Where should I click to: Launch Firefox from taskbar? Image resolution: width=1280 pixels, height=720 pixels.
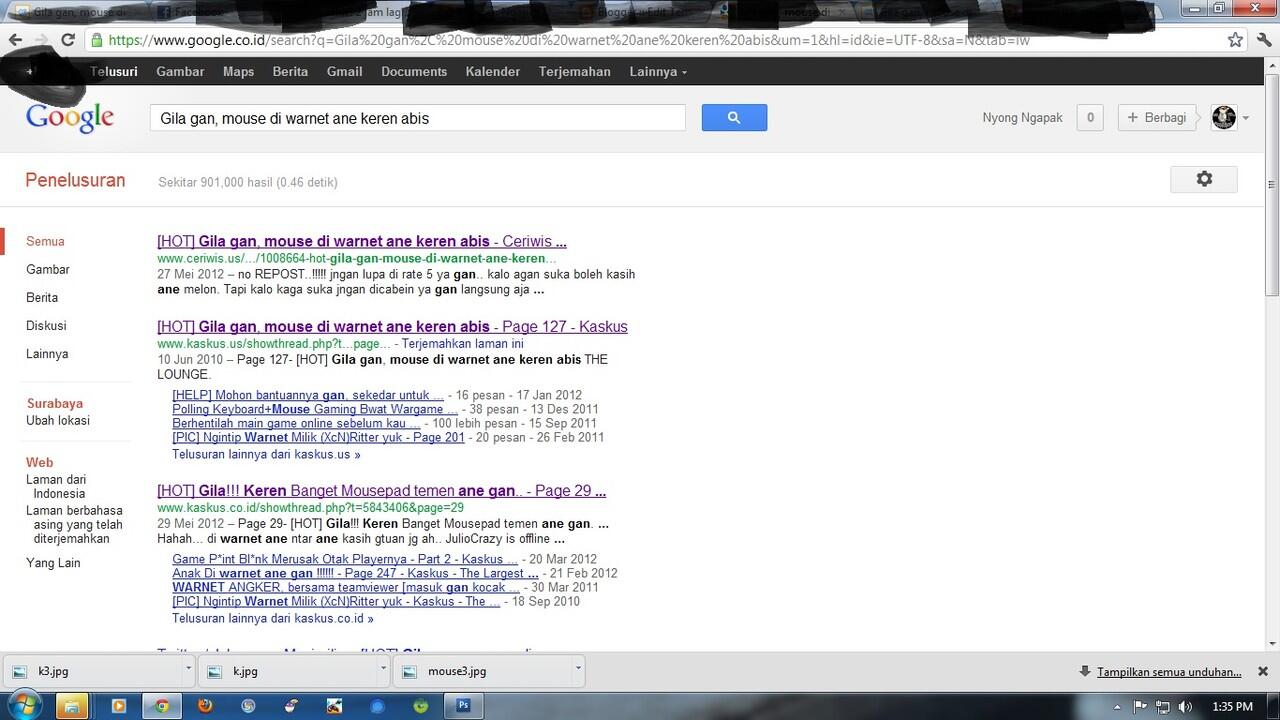click(x=205, y=706)
